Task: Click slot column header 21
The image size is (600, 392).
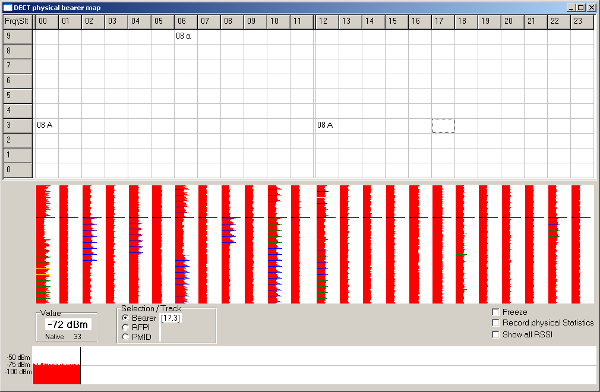Action: coord(536,22)
